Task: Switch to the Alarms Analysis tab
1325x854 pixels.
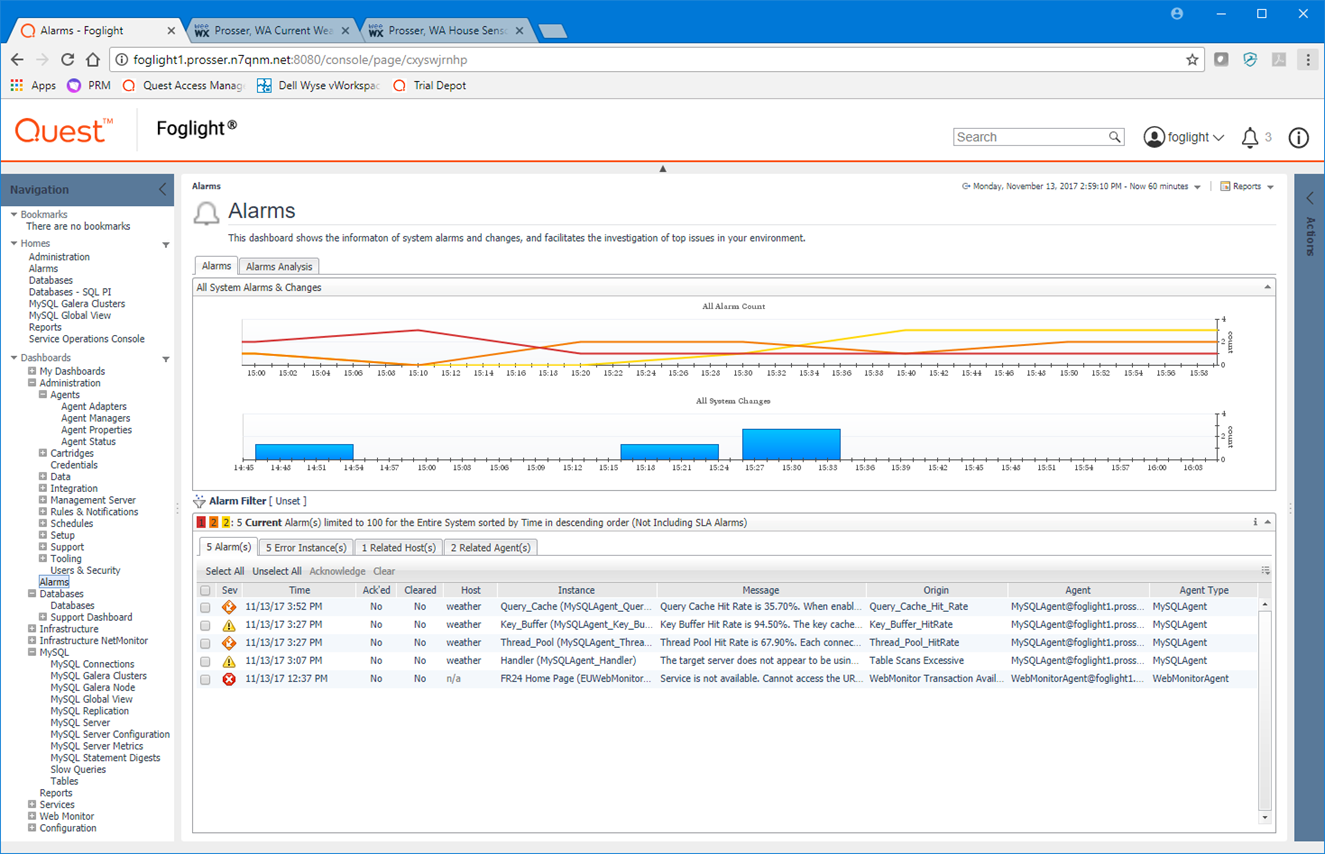Action: click(x=279, y=266)
